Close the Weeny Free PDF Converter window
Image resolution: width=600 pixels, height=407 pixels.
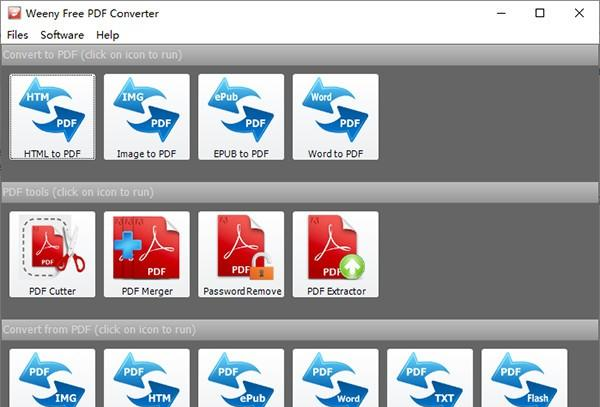pos(579,13)
